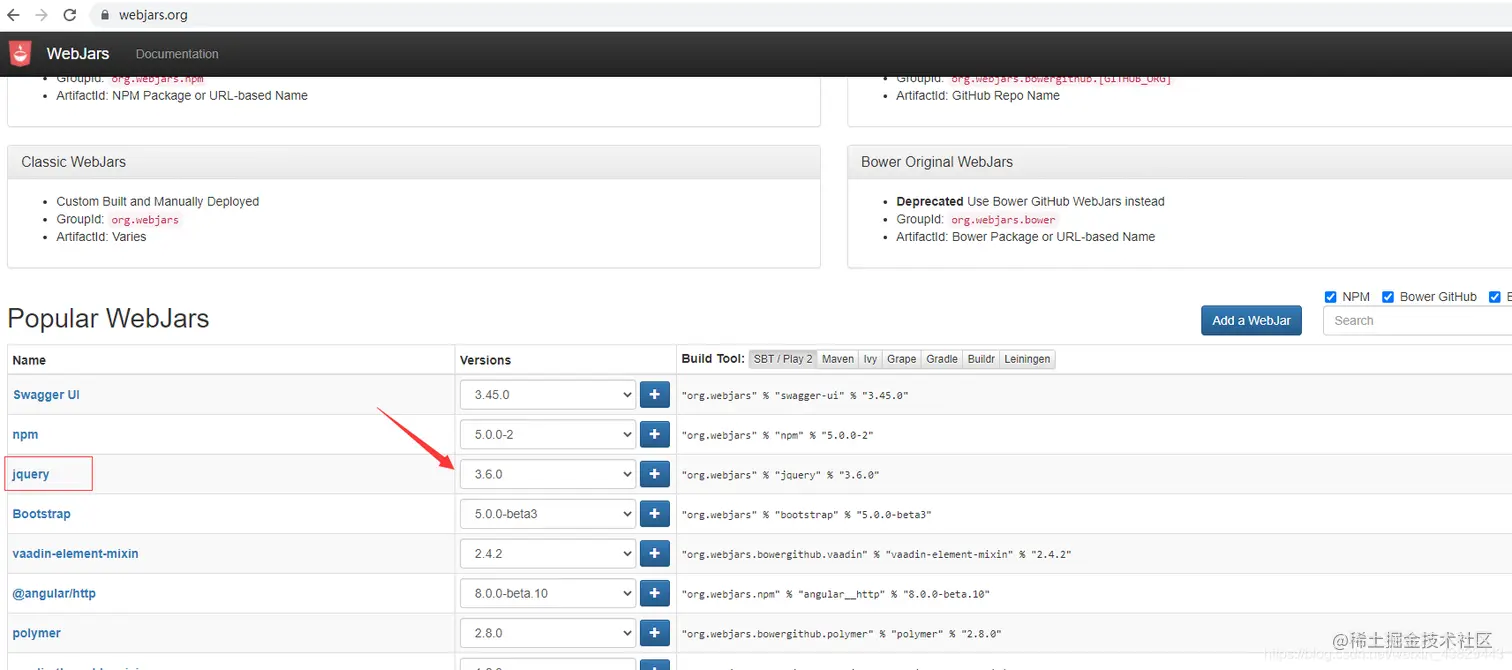Toggle the NPM checkbox
Screen dimensions: 1512x670
[1330, 297]
